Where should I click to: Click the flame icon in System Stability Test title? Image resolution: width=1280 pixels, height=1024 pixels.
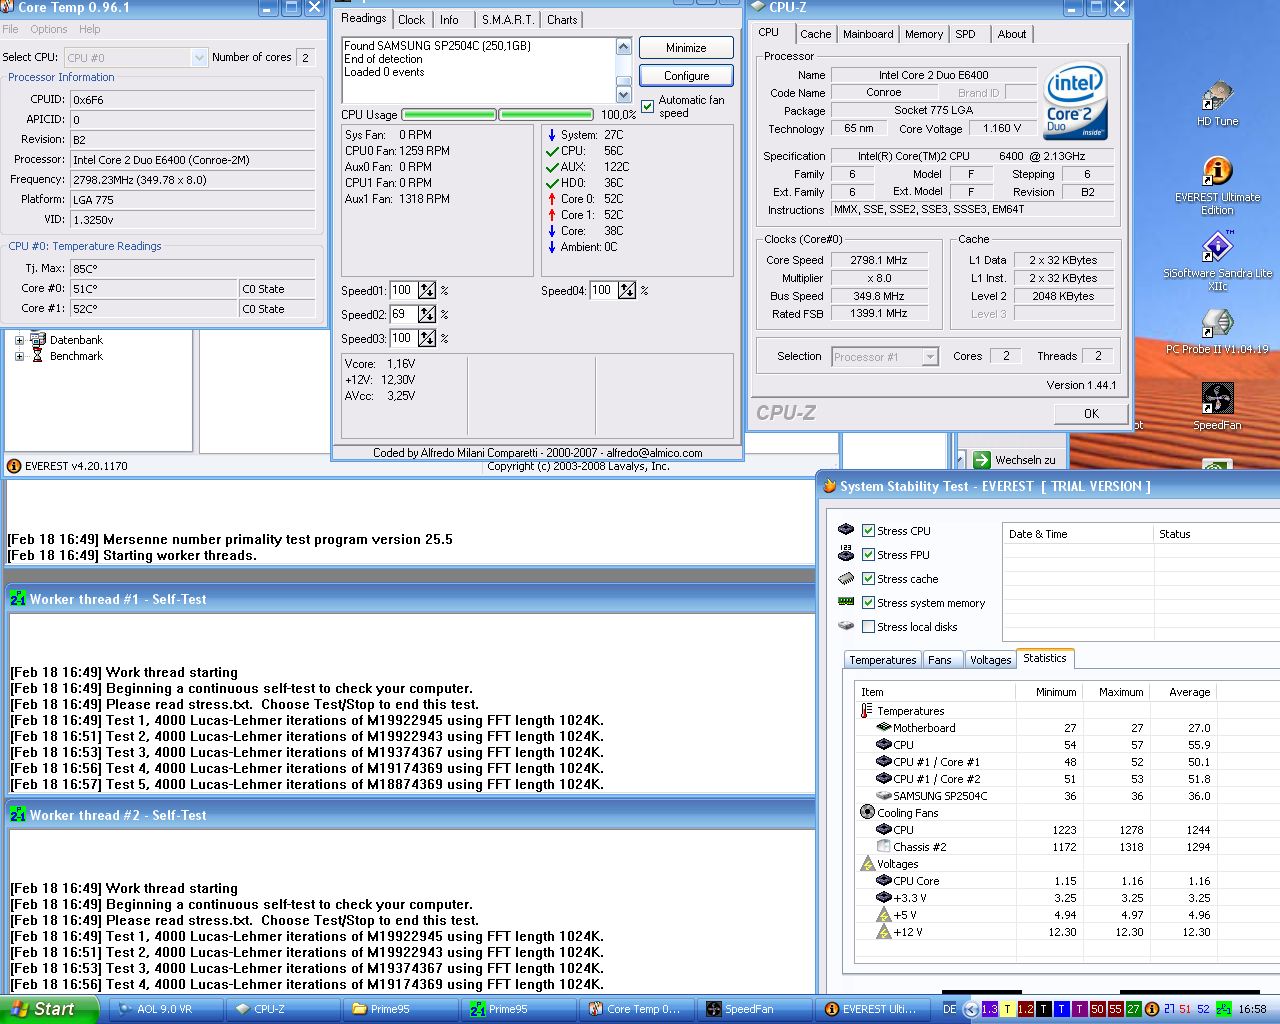(828, 487)
